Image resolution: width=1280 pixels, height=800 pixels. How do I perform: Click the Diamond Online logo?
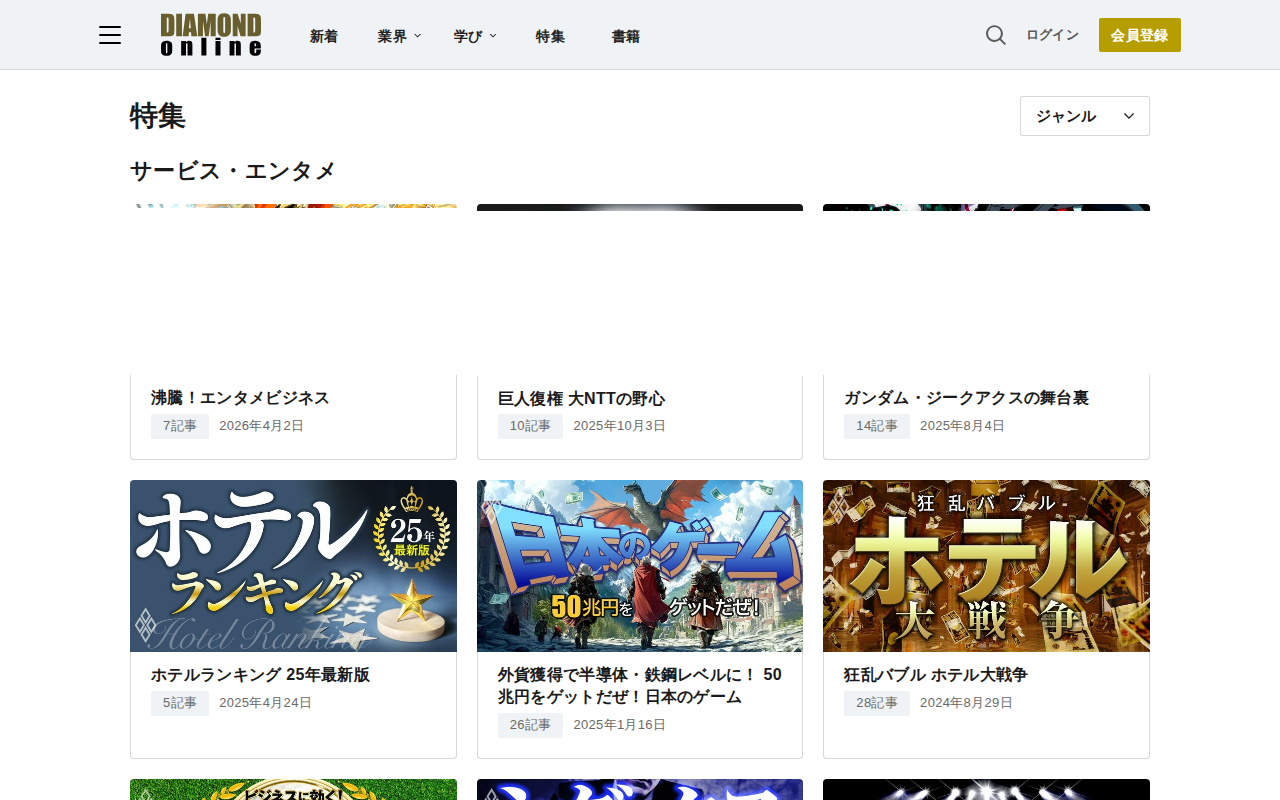(211, 35)
